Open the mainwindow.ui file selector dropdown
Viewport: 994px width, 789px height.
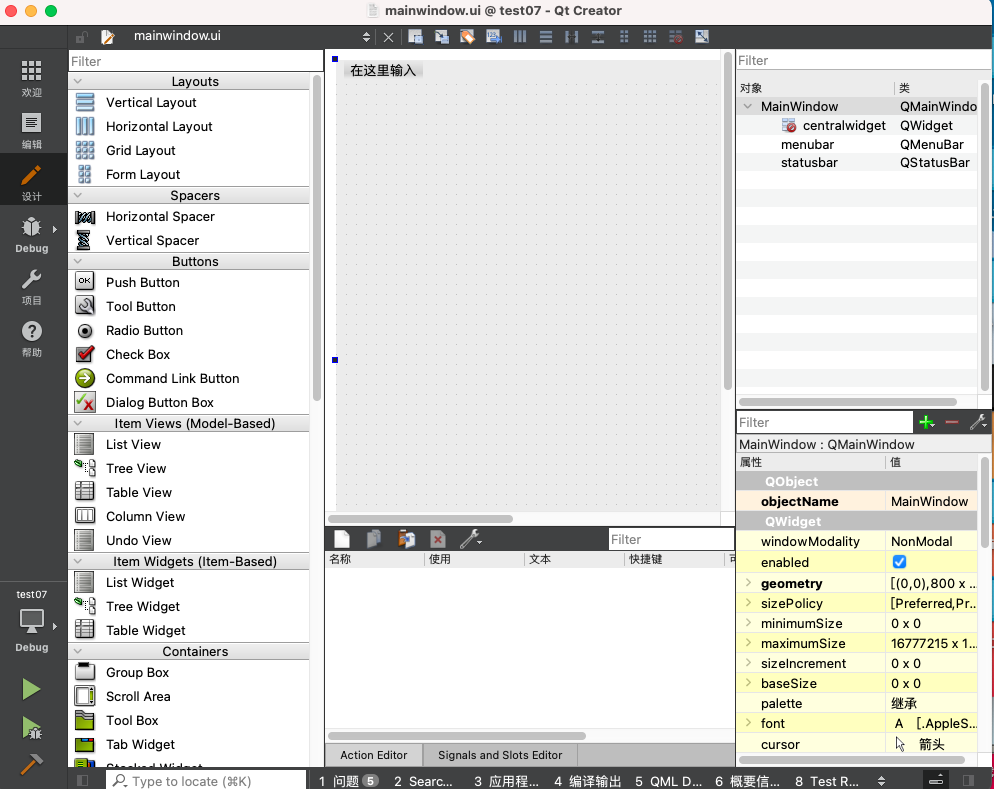pyautogui.click(x=365, y=36)
